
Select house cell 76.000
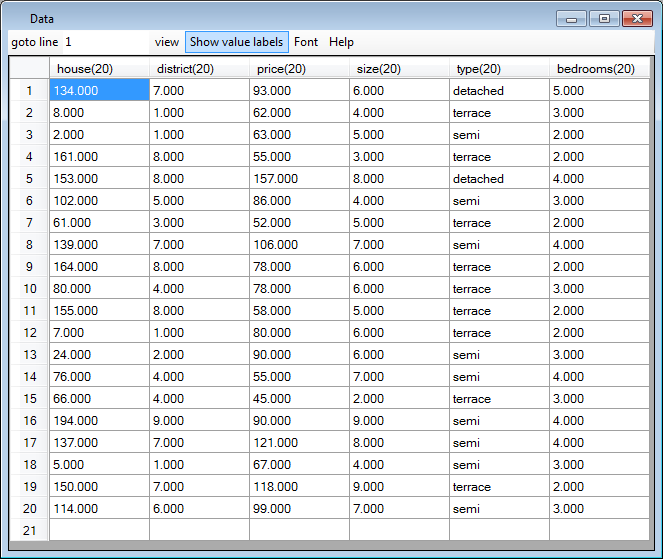coord(99,376)
